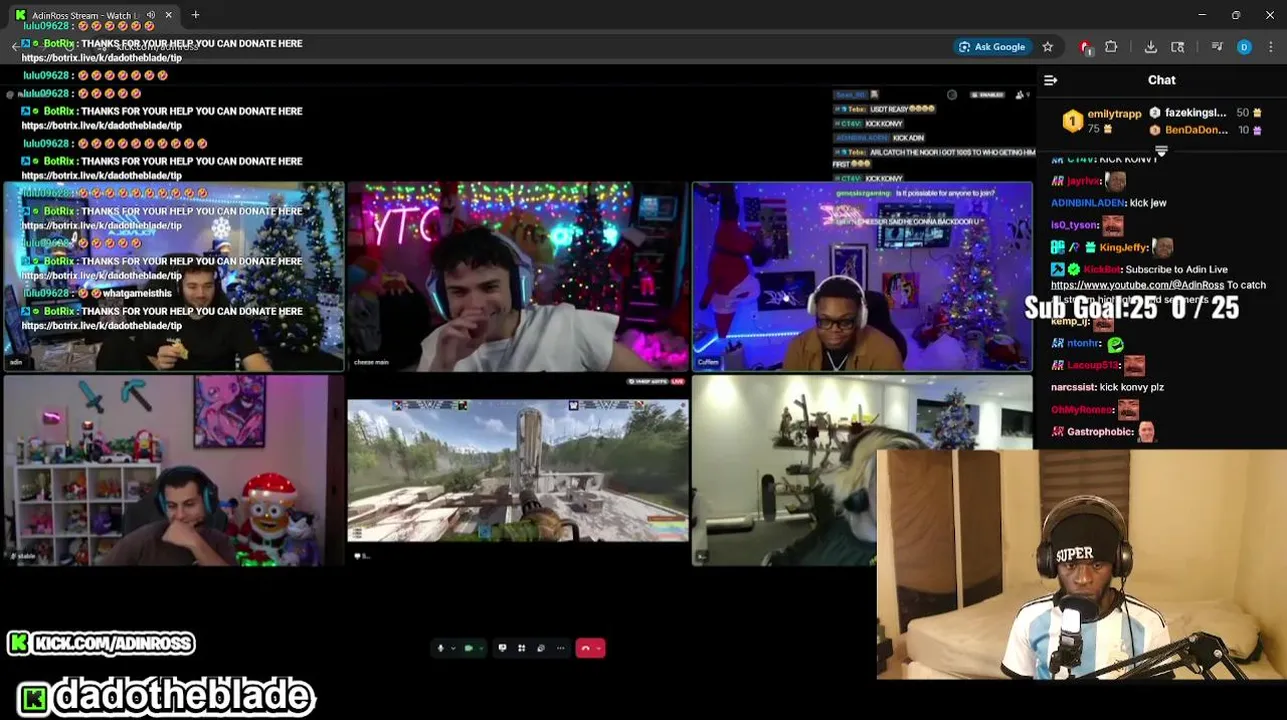Screen dimensions: 1287x720
Task: Click OhMyRomeo username in chat
Action: [x=1082, y=410]
